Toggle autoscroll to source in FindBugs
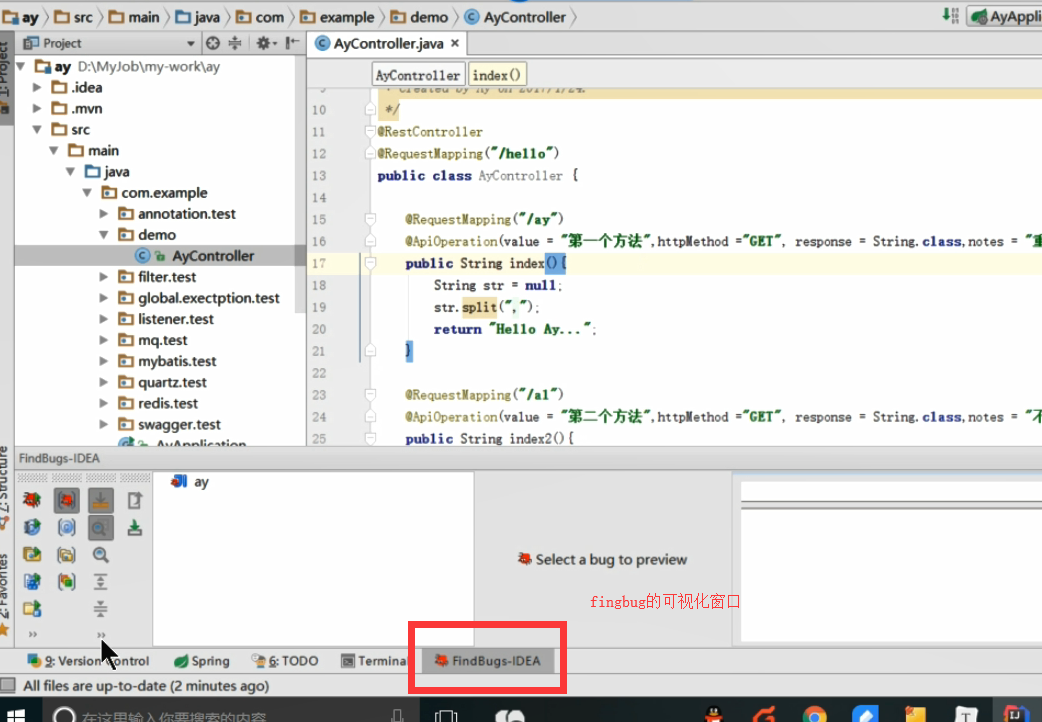1042x722 pixels. point(101,500)
